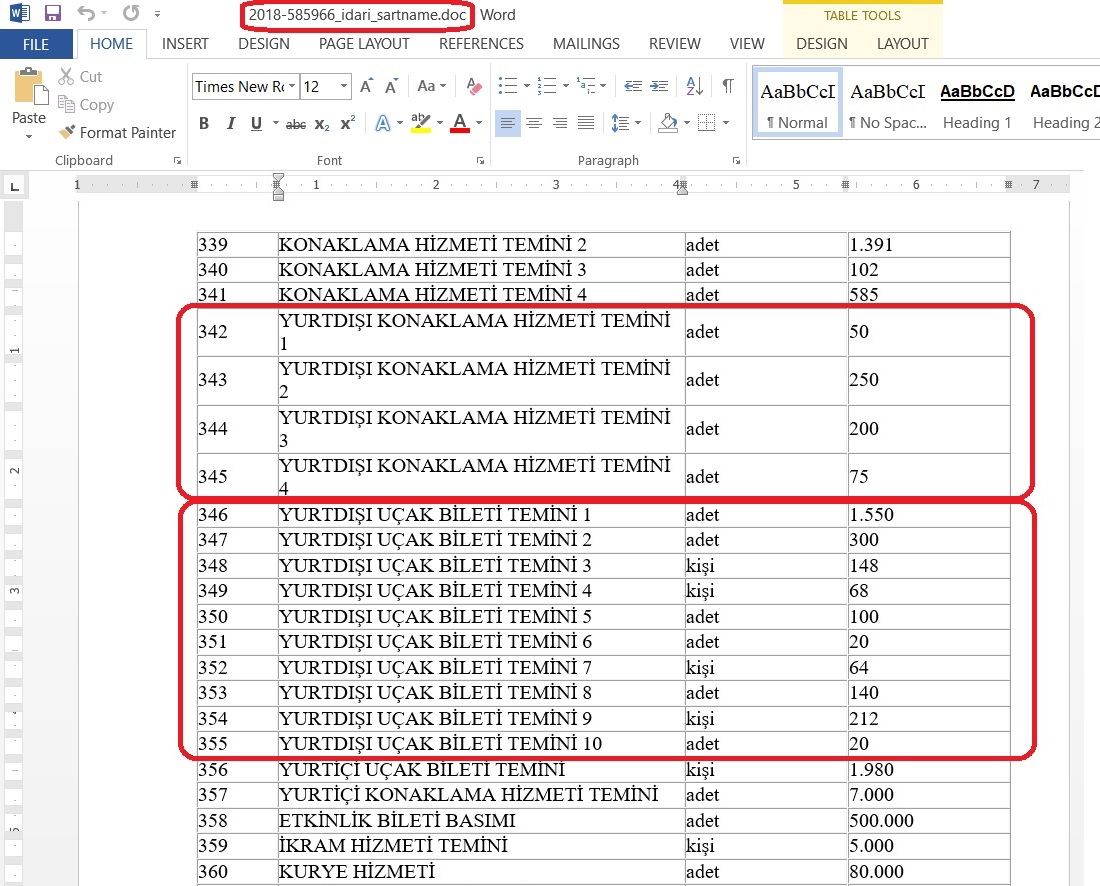Align text to the right
The image size is (1100, 886).
pyautogui.click(x=560, y=124)
